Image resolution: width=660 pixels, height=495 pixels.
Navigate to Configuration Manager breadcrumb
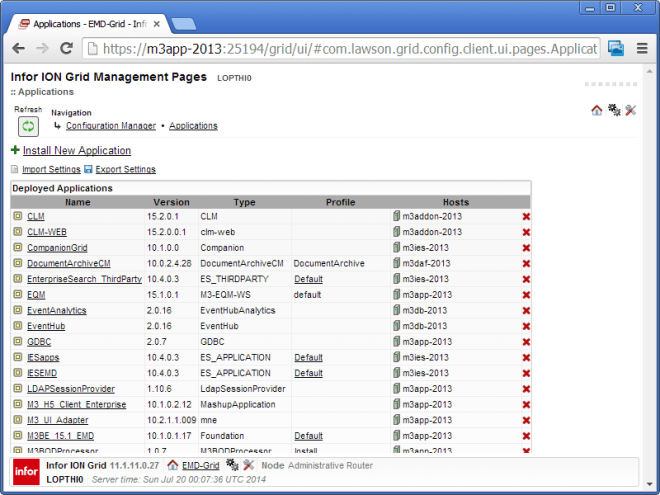[x=110, y=126]
